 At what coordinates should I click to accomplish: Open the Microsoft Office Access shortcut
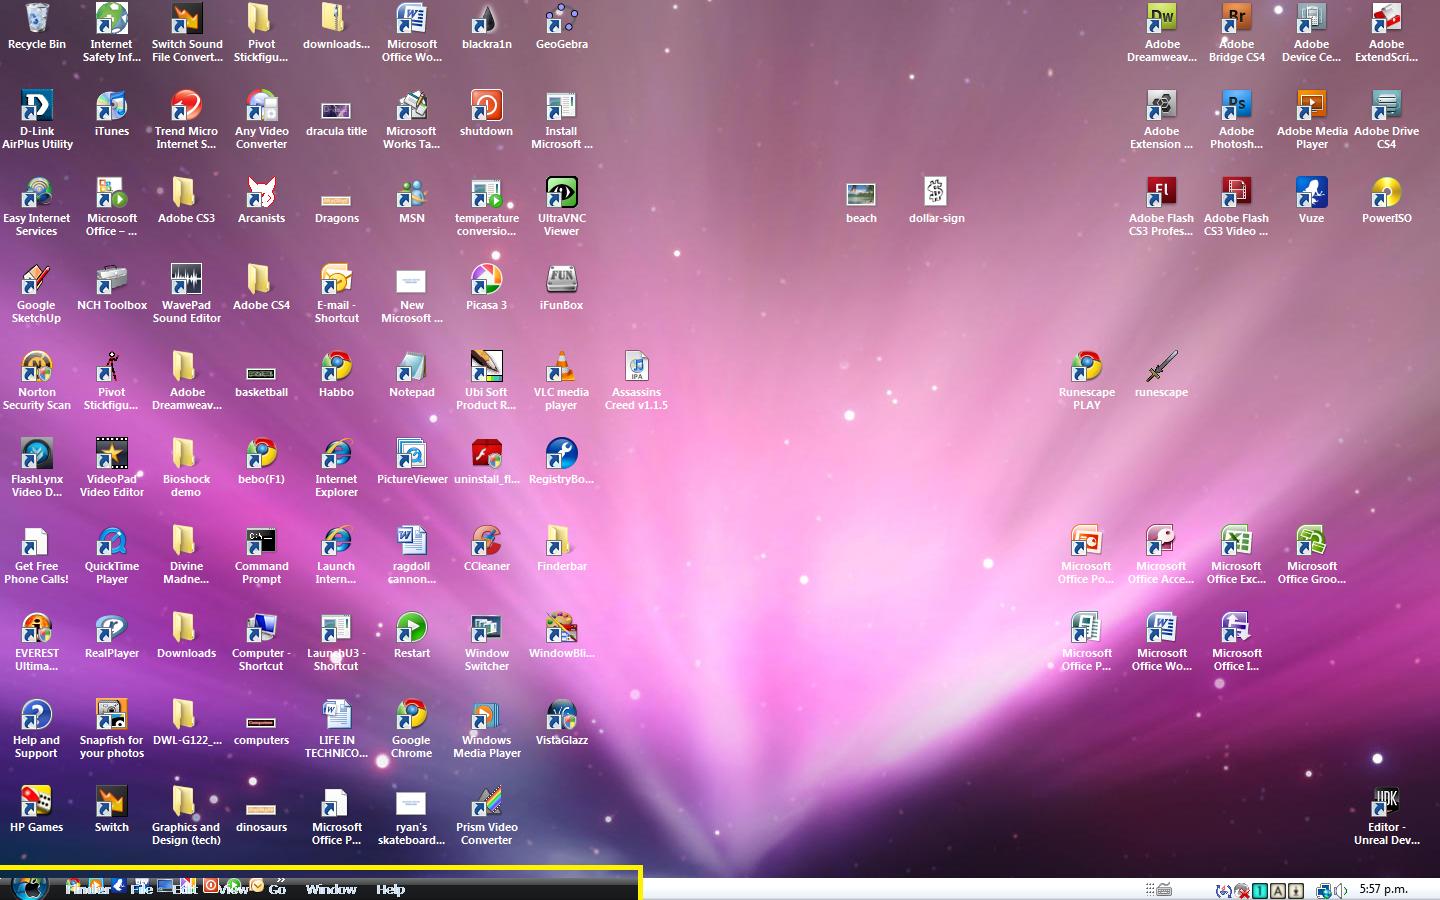point(1162,555)
